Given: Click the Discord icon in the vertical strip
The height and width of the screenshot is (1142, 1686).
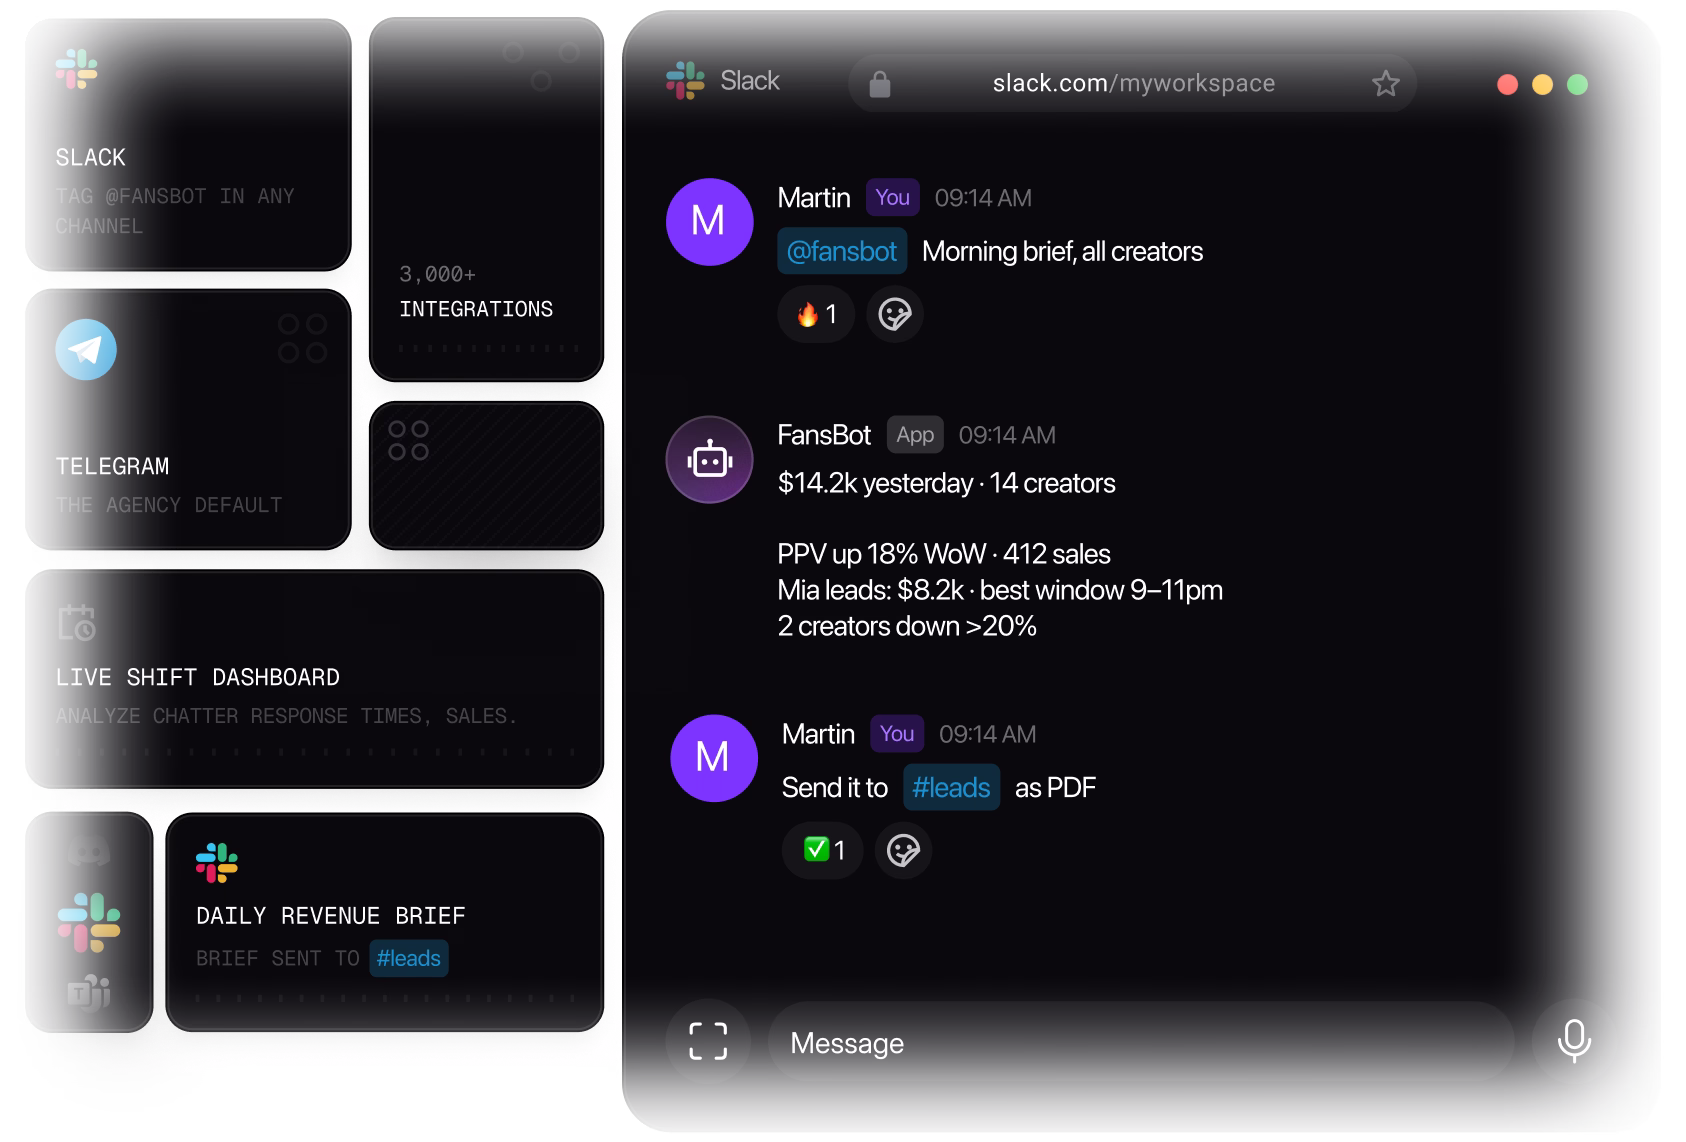Looking at the screenshot, I should (89, 853).
